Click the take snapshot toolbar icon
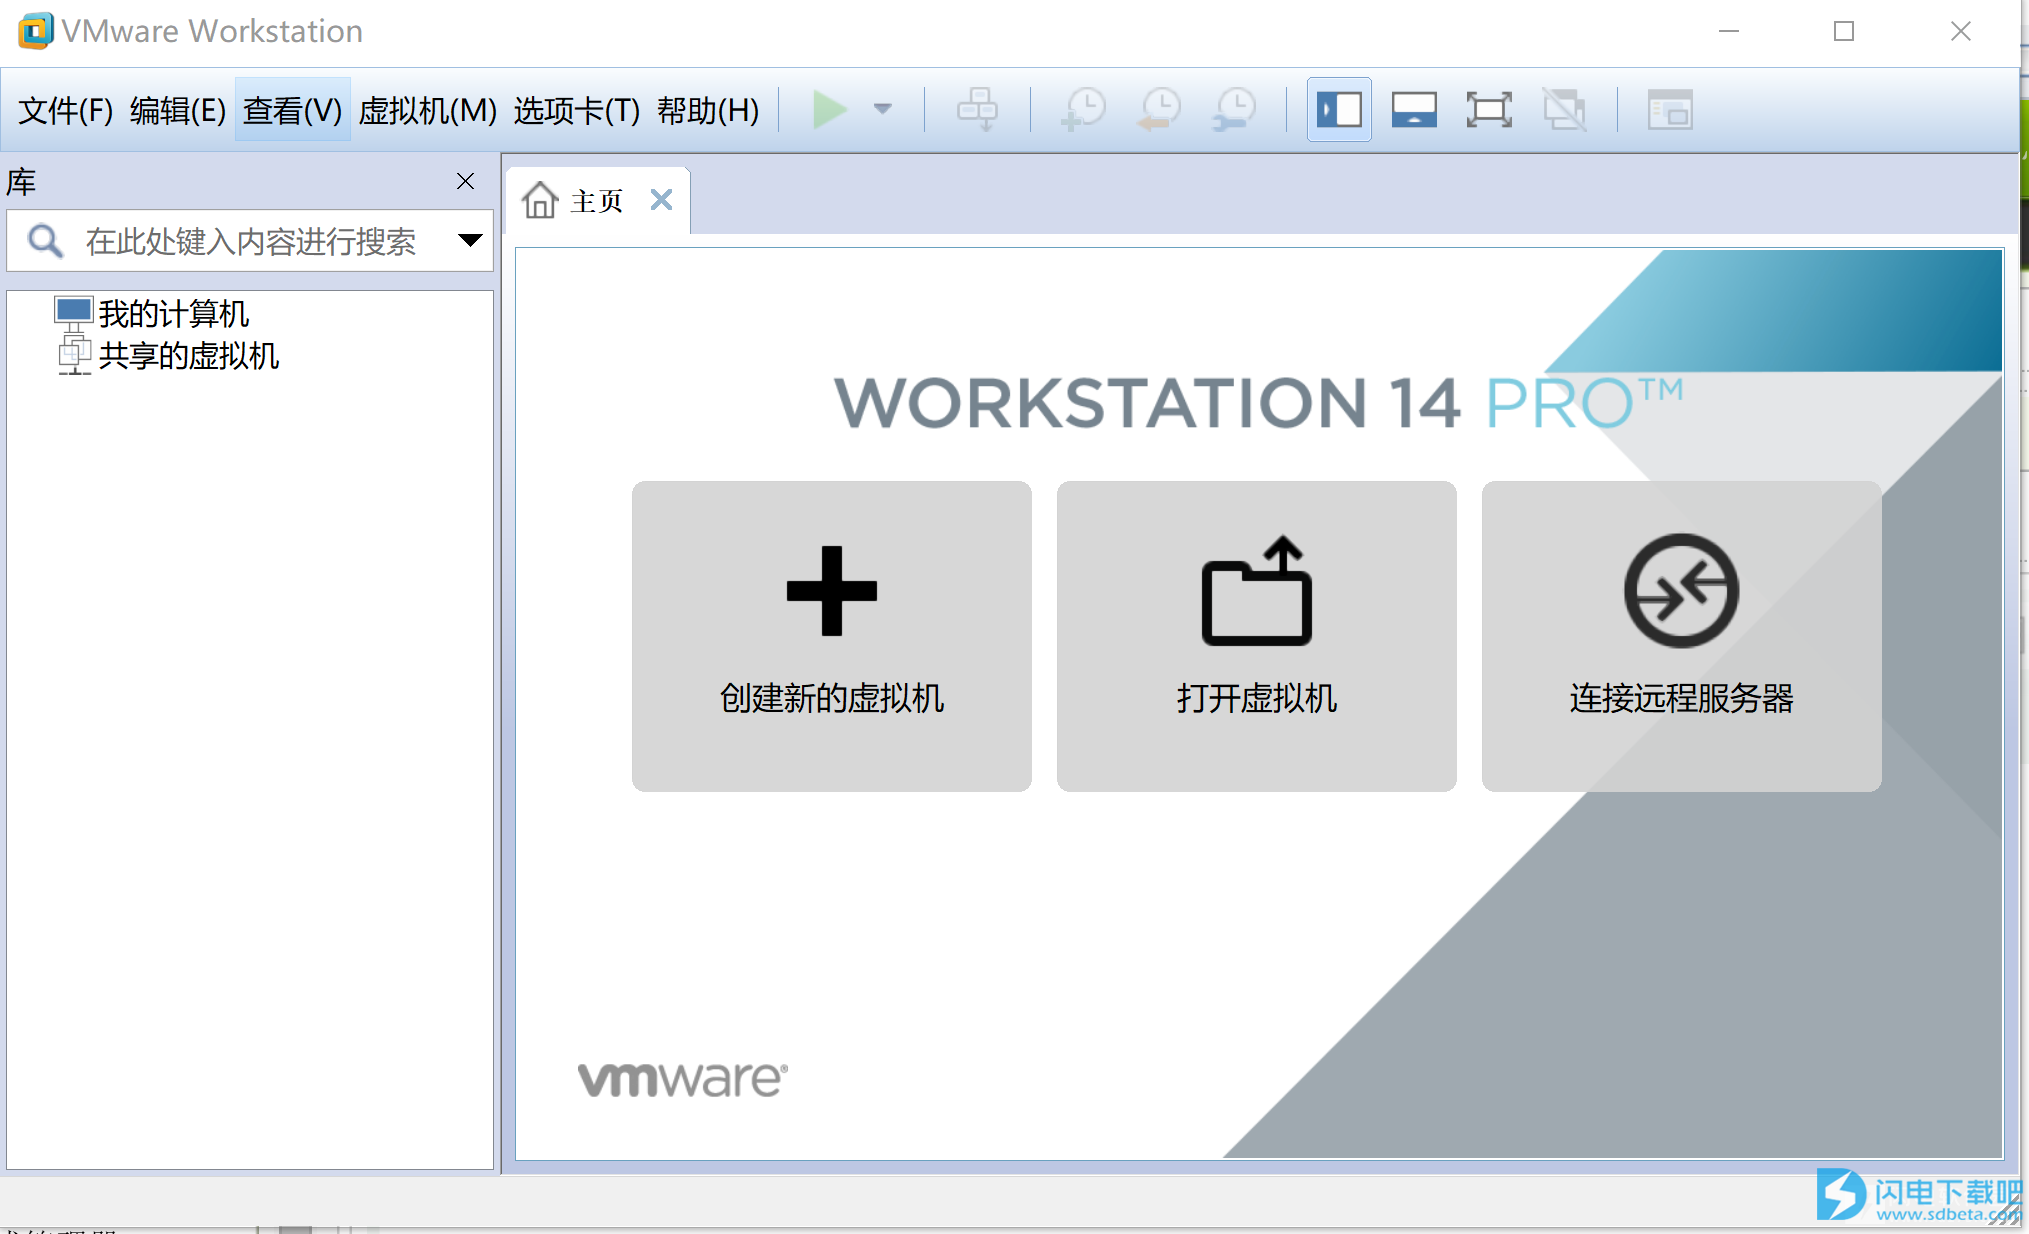Image resolution: width=2029 pixels, height=1234 pixels. click(1083, 109)
